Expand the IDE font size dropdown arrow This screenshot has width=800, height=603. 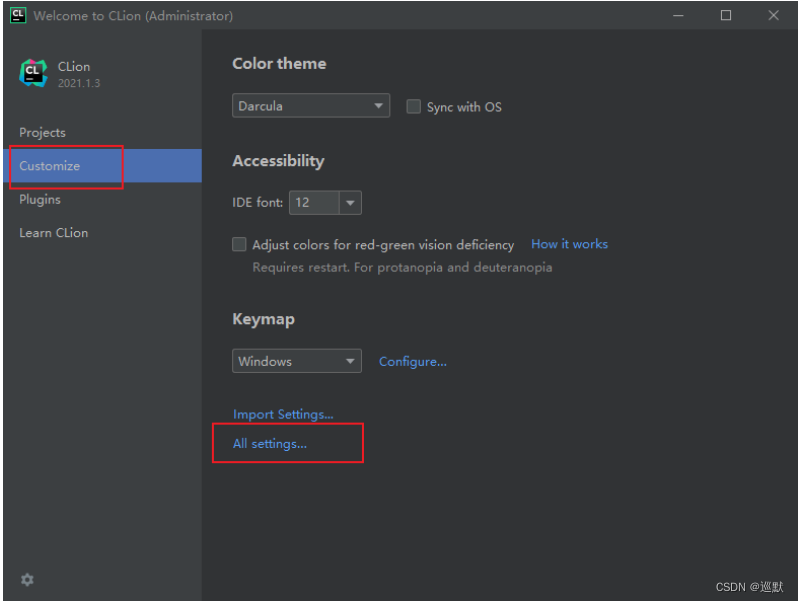pyautogui.click(x=350, y=203)
